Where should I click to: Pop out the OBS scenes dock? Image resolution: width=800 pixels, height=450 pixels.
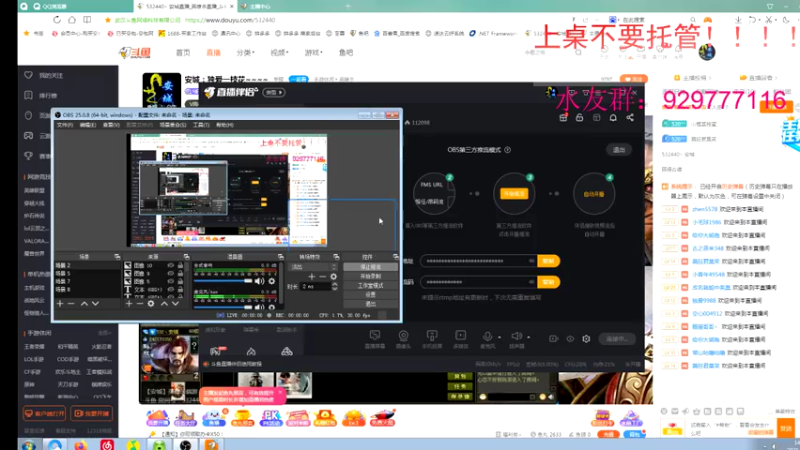[x=117, y=257]
